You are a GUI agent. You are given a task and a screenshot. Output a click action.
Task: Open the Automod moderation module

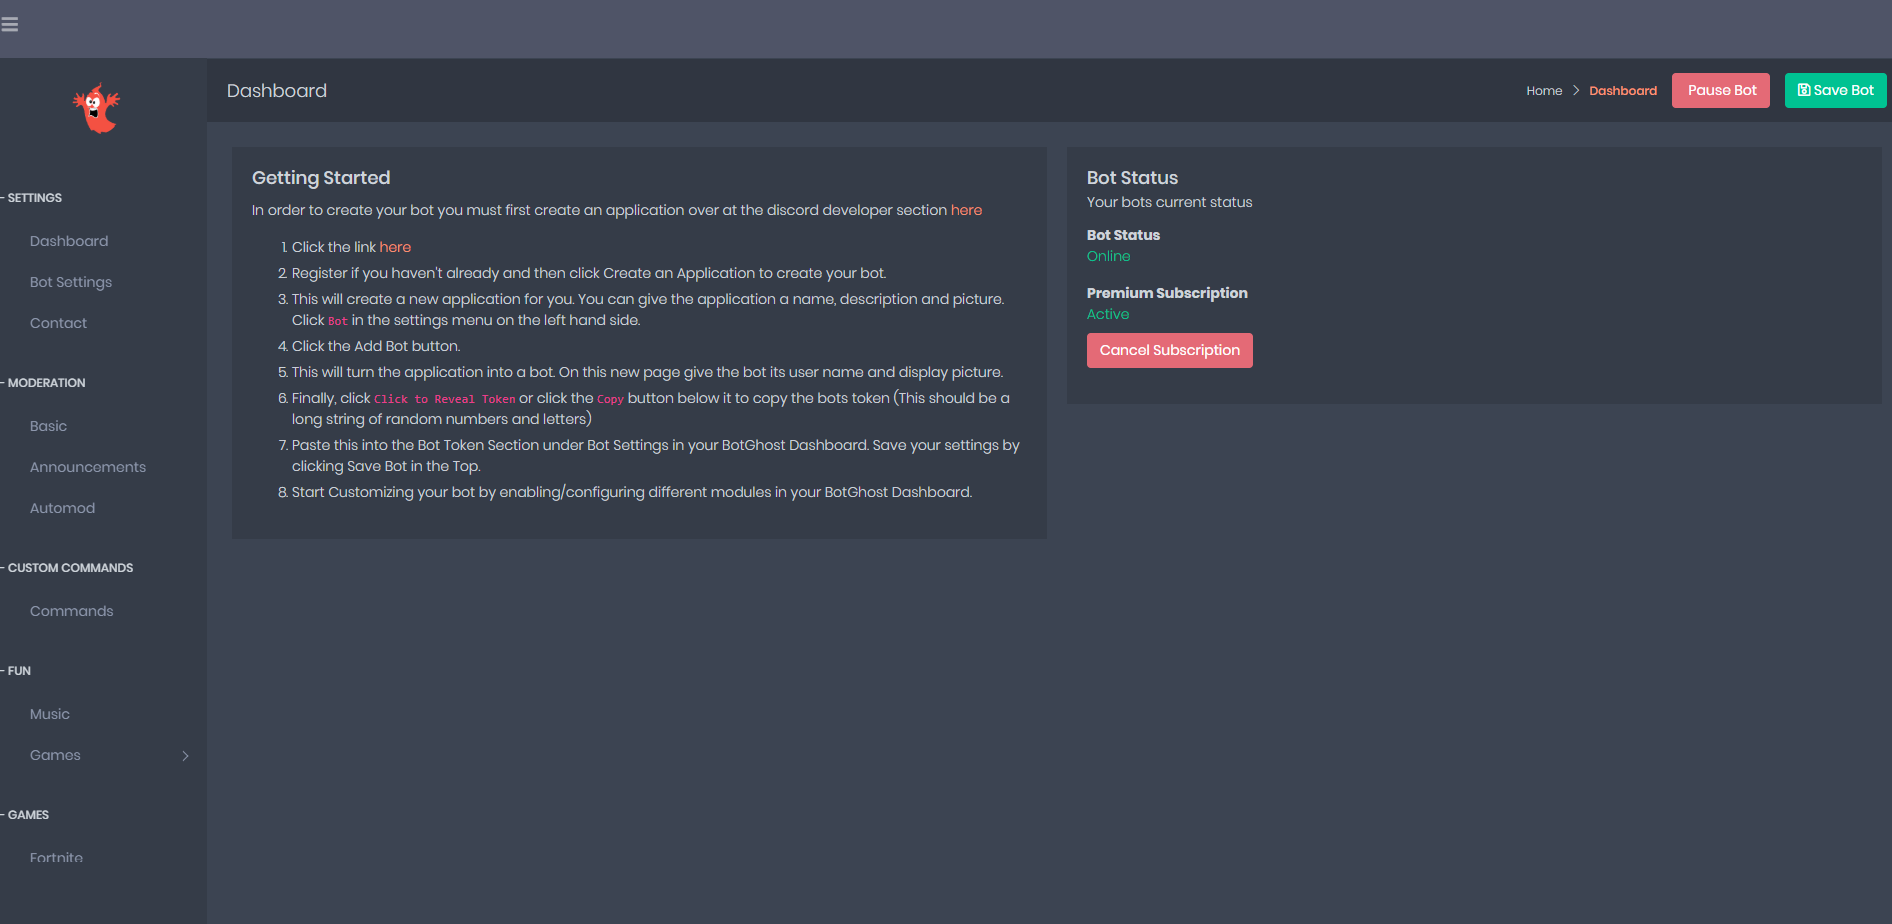tap(62, 508)
